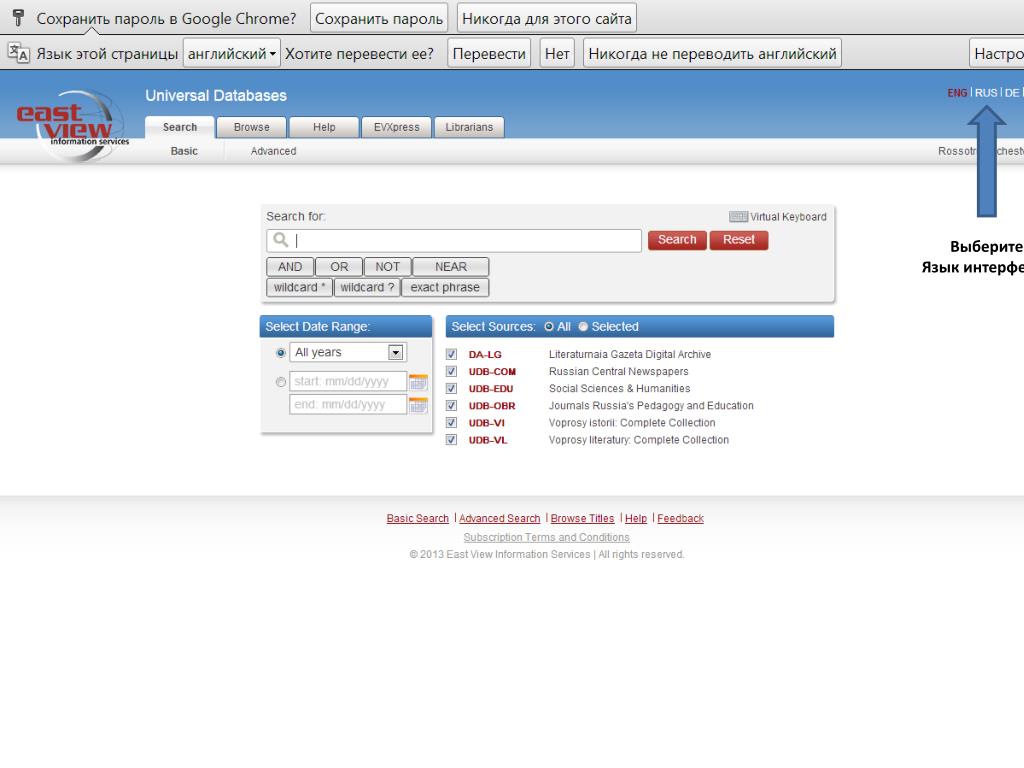This screenshot has height=768, width=1024.
Task: Switch to the Browse tab
Action: click(x=251, y=127)
